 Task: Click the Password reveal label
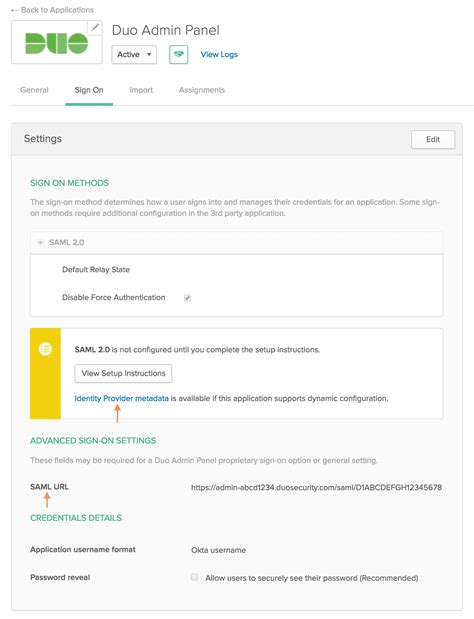60,577
